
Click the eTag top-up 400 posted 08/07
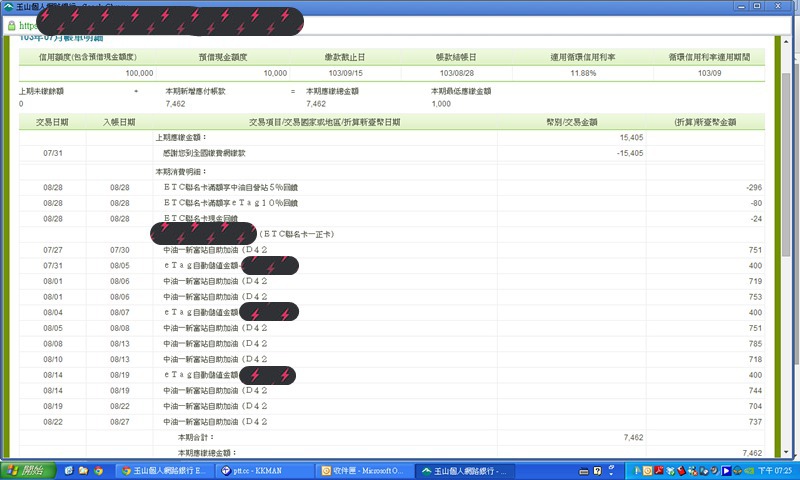click(x=755, y=312)
